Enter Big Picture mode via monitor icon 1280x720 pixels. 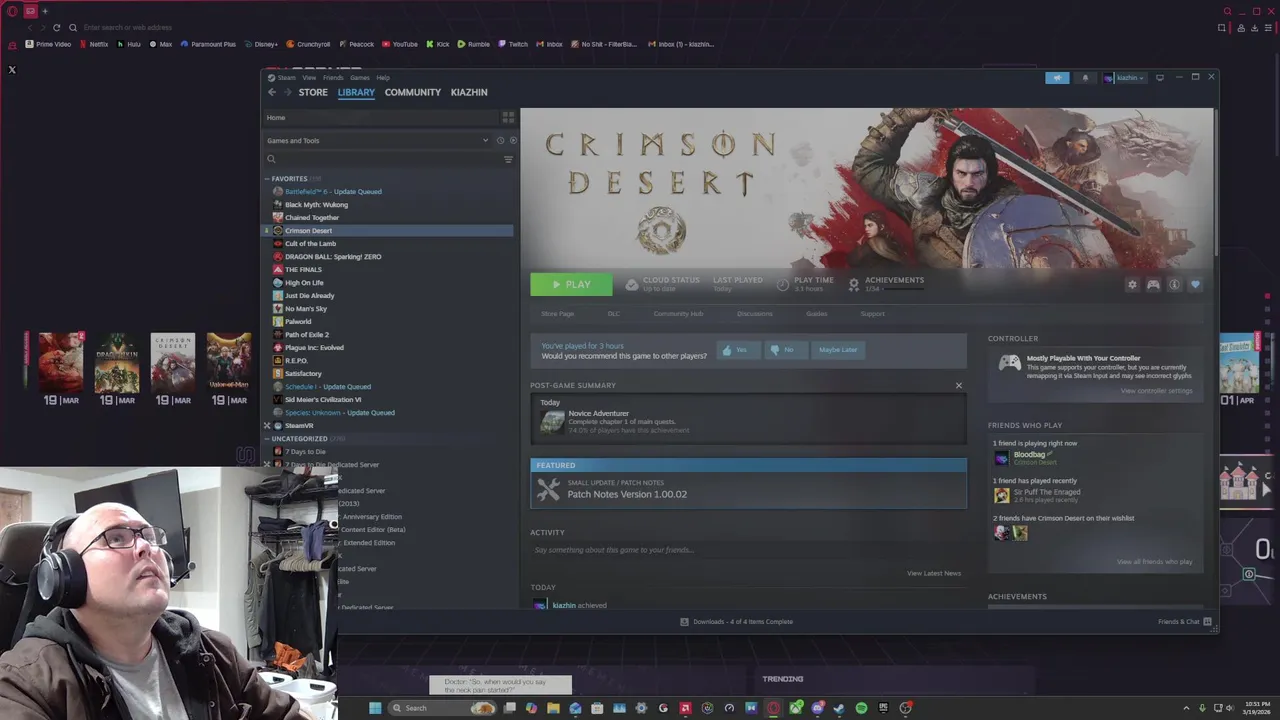tap(1160, 77)
